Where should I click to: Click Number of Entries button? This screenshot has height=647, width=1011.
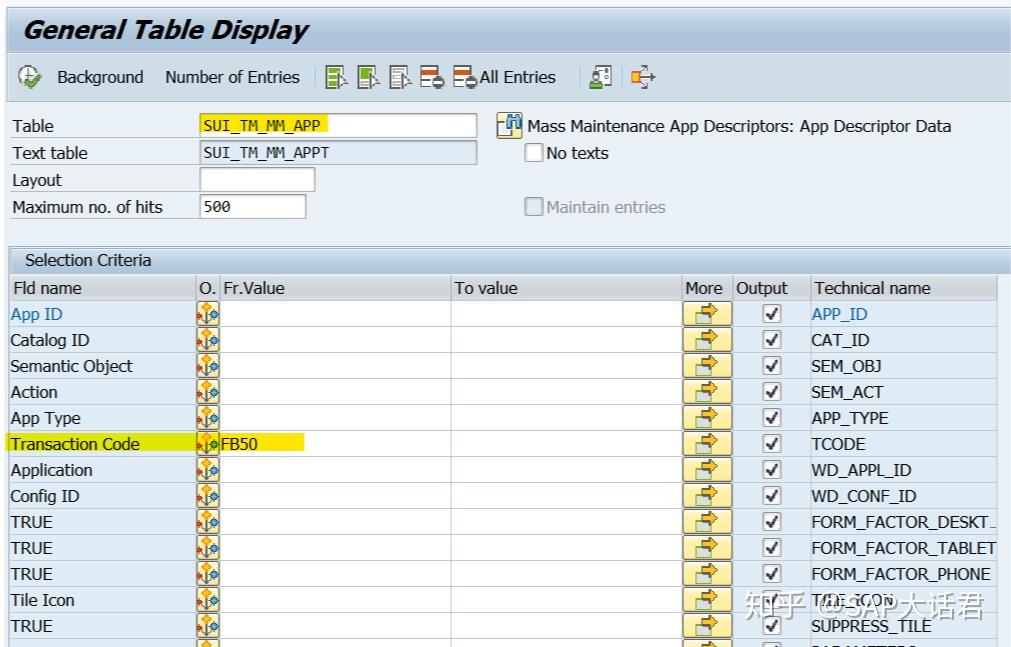(x=232, y=77)
